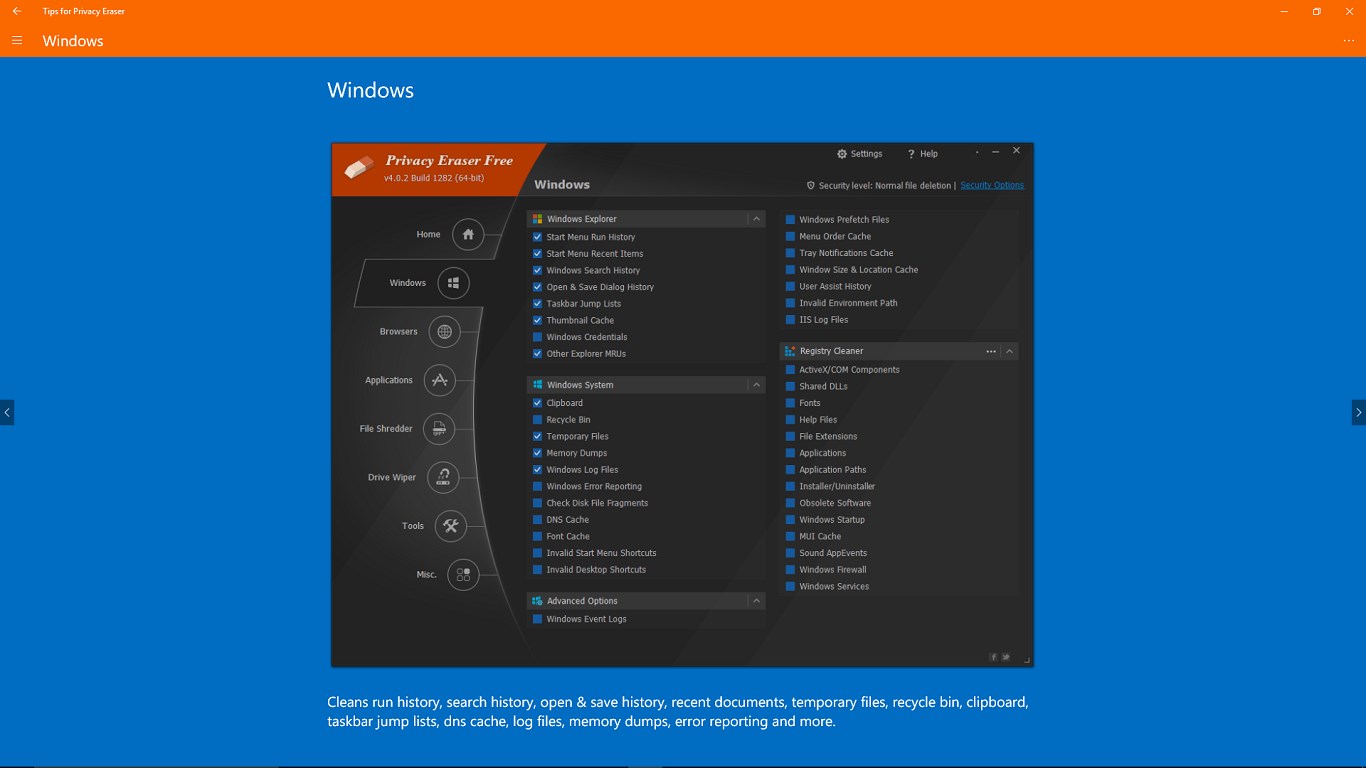The height and width of the screenshot is (768, 1366).
Task: Select the Home sidebar label
Action: (x=428, y=234)
